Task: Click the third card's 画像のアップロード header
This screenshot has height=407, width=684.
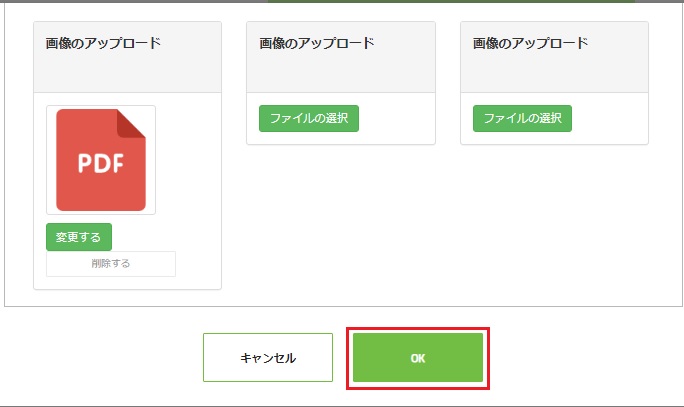Action: pos(530,43)
